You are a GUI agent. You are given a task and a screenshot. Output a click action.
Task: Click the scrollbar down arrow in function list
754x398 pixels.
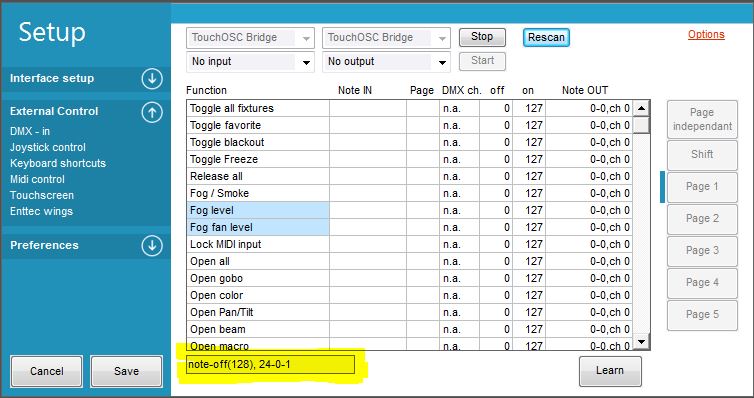pyautogui.click(x=641, y=341)
